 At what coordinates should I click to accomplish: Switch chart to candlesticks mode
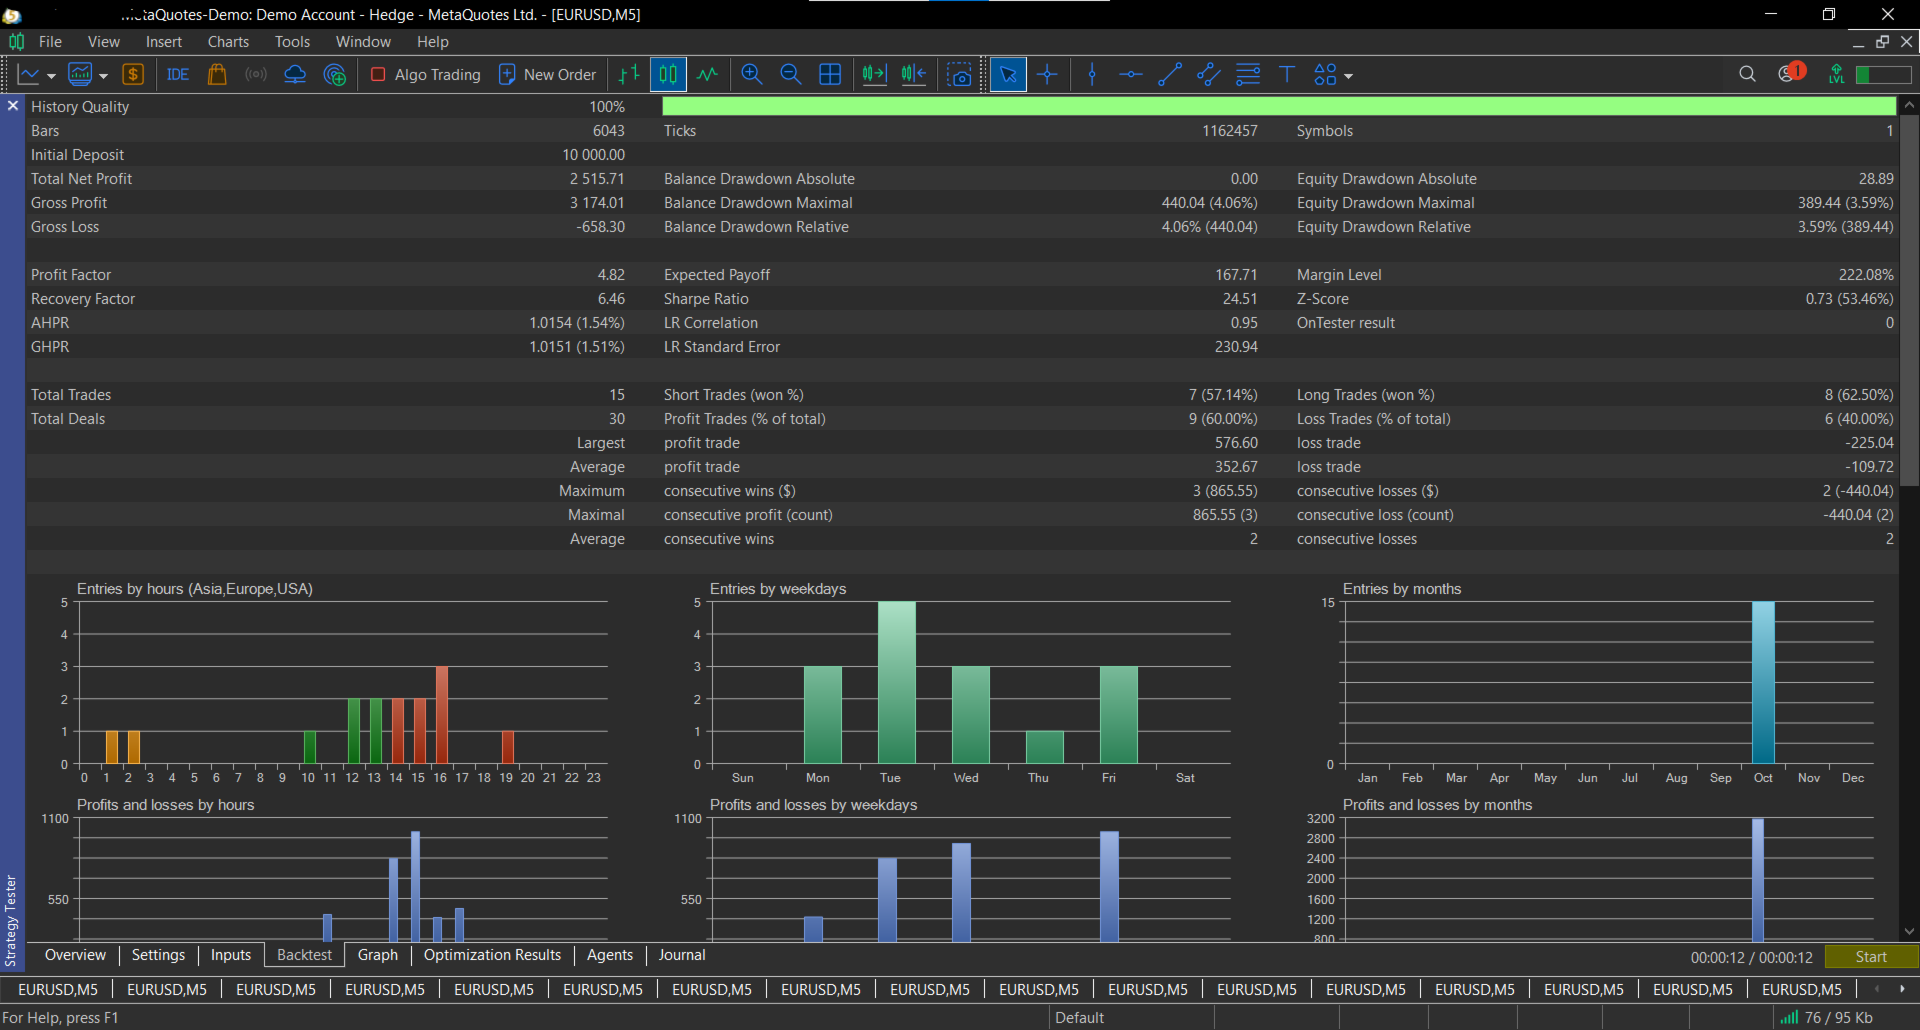point(668,75)
